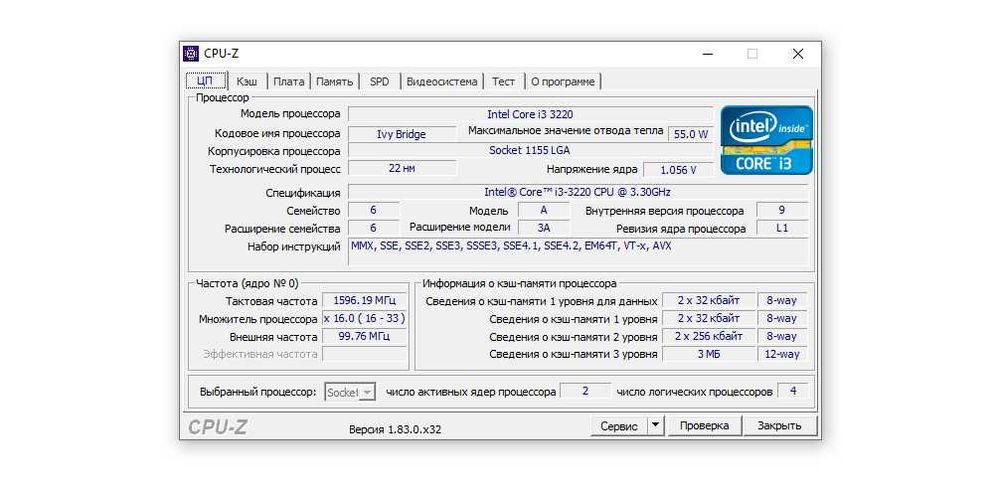The width and height of the screenshot is (1000, 490).
Task: Open the Выбранный процессор Socket combo box
Action: [x=349, y=392]
